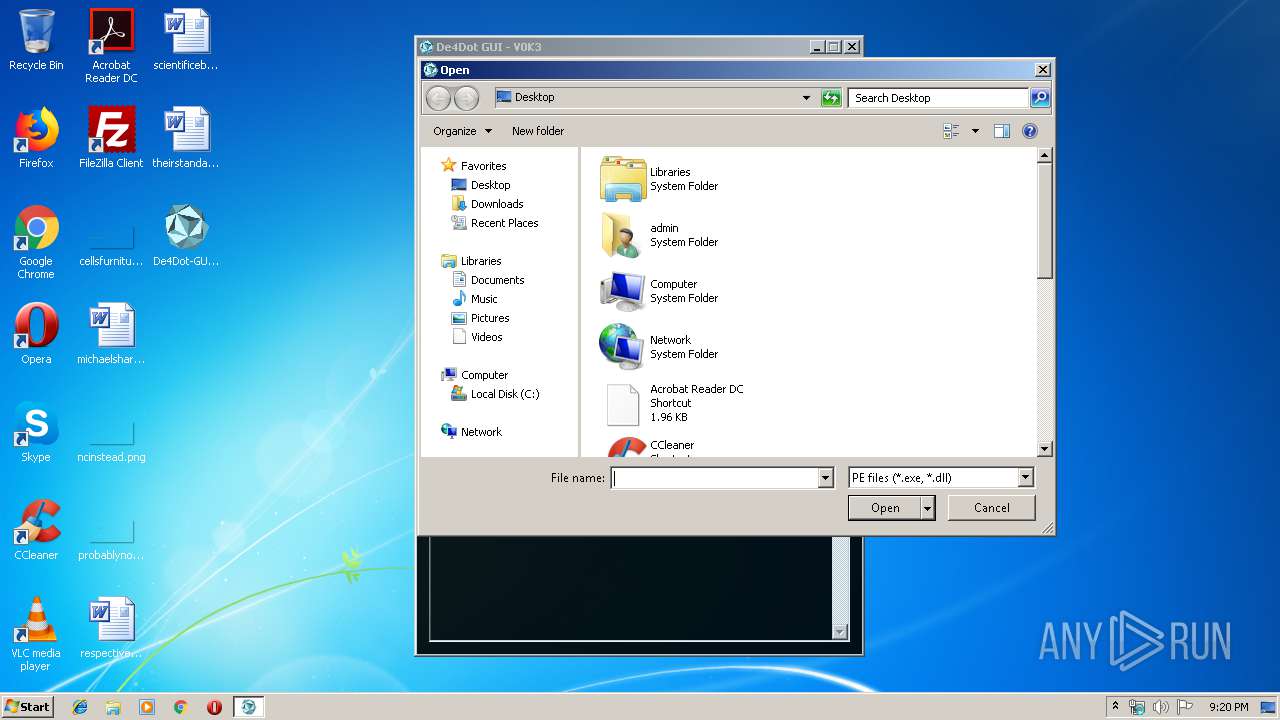Show hidden icons in system tray
Viewport: 1280px width, 720px height.
(x=1116, y=706)
